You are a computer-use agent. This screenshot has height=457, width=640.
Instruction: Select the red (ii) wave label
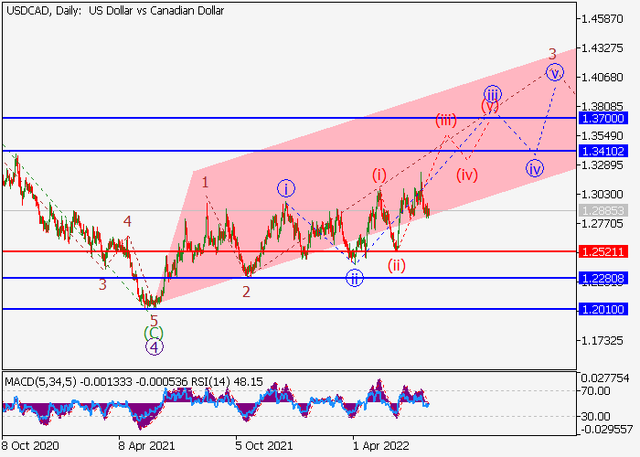396,266
